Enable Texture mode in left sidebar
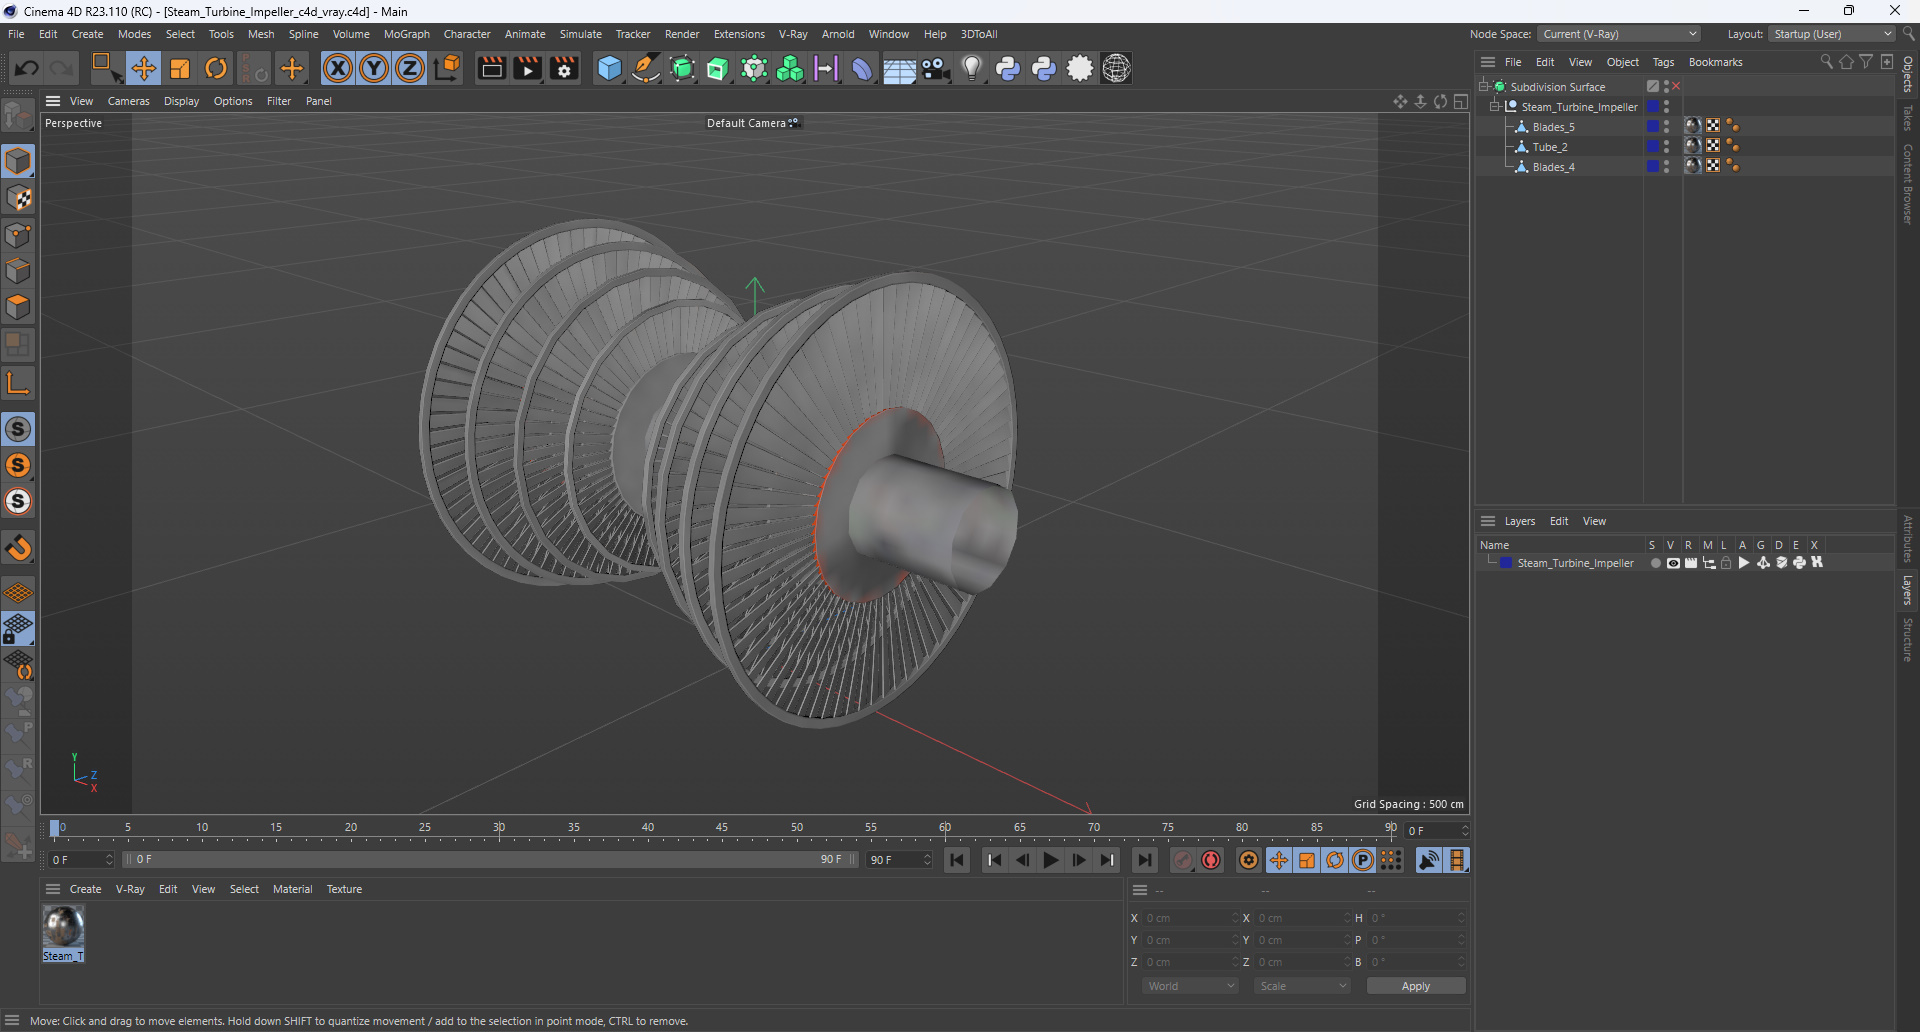Image resolution: width=1920 pixels, height=1032 pixels. 18,199
